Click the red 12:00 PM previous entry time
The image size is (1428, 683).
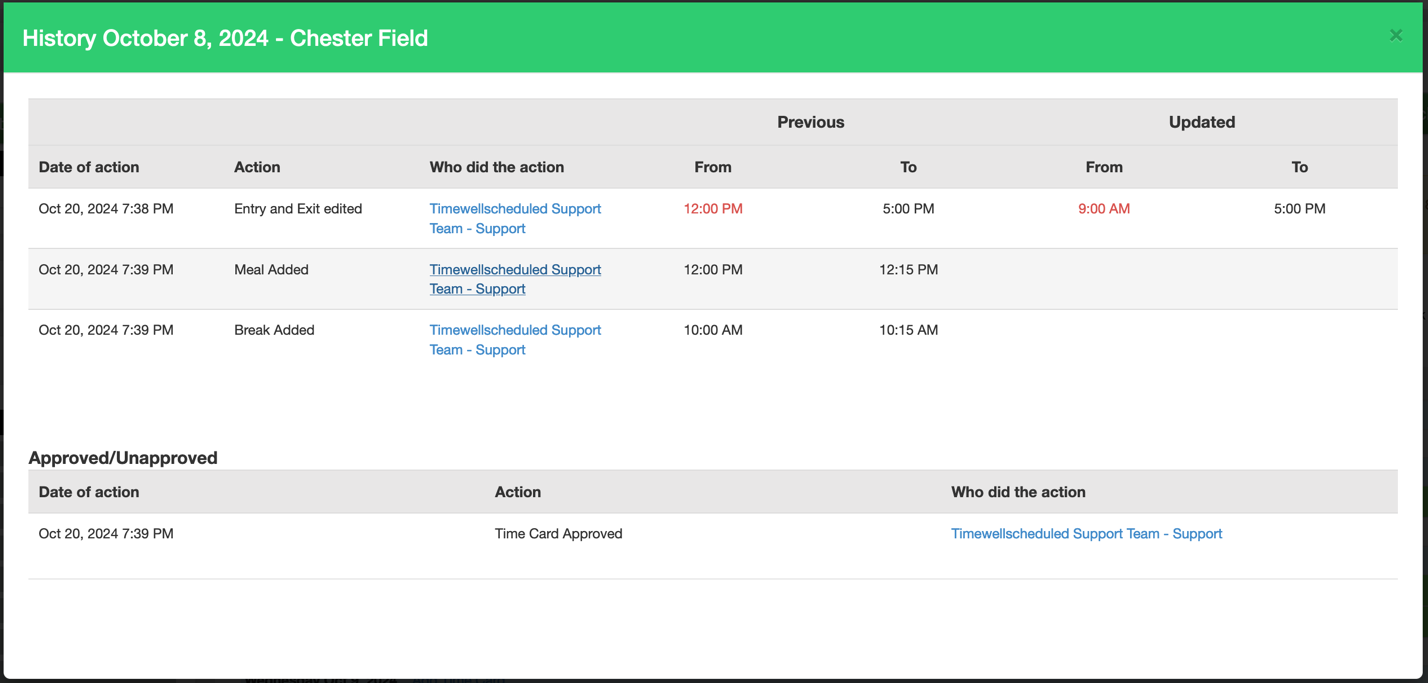coord(712,209)
